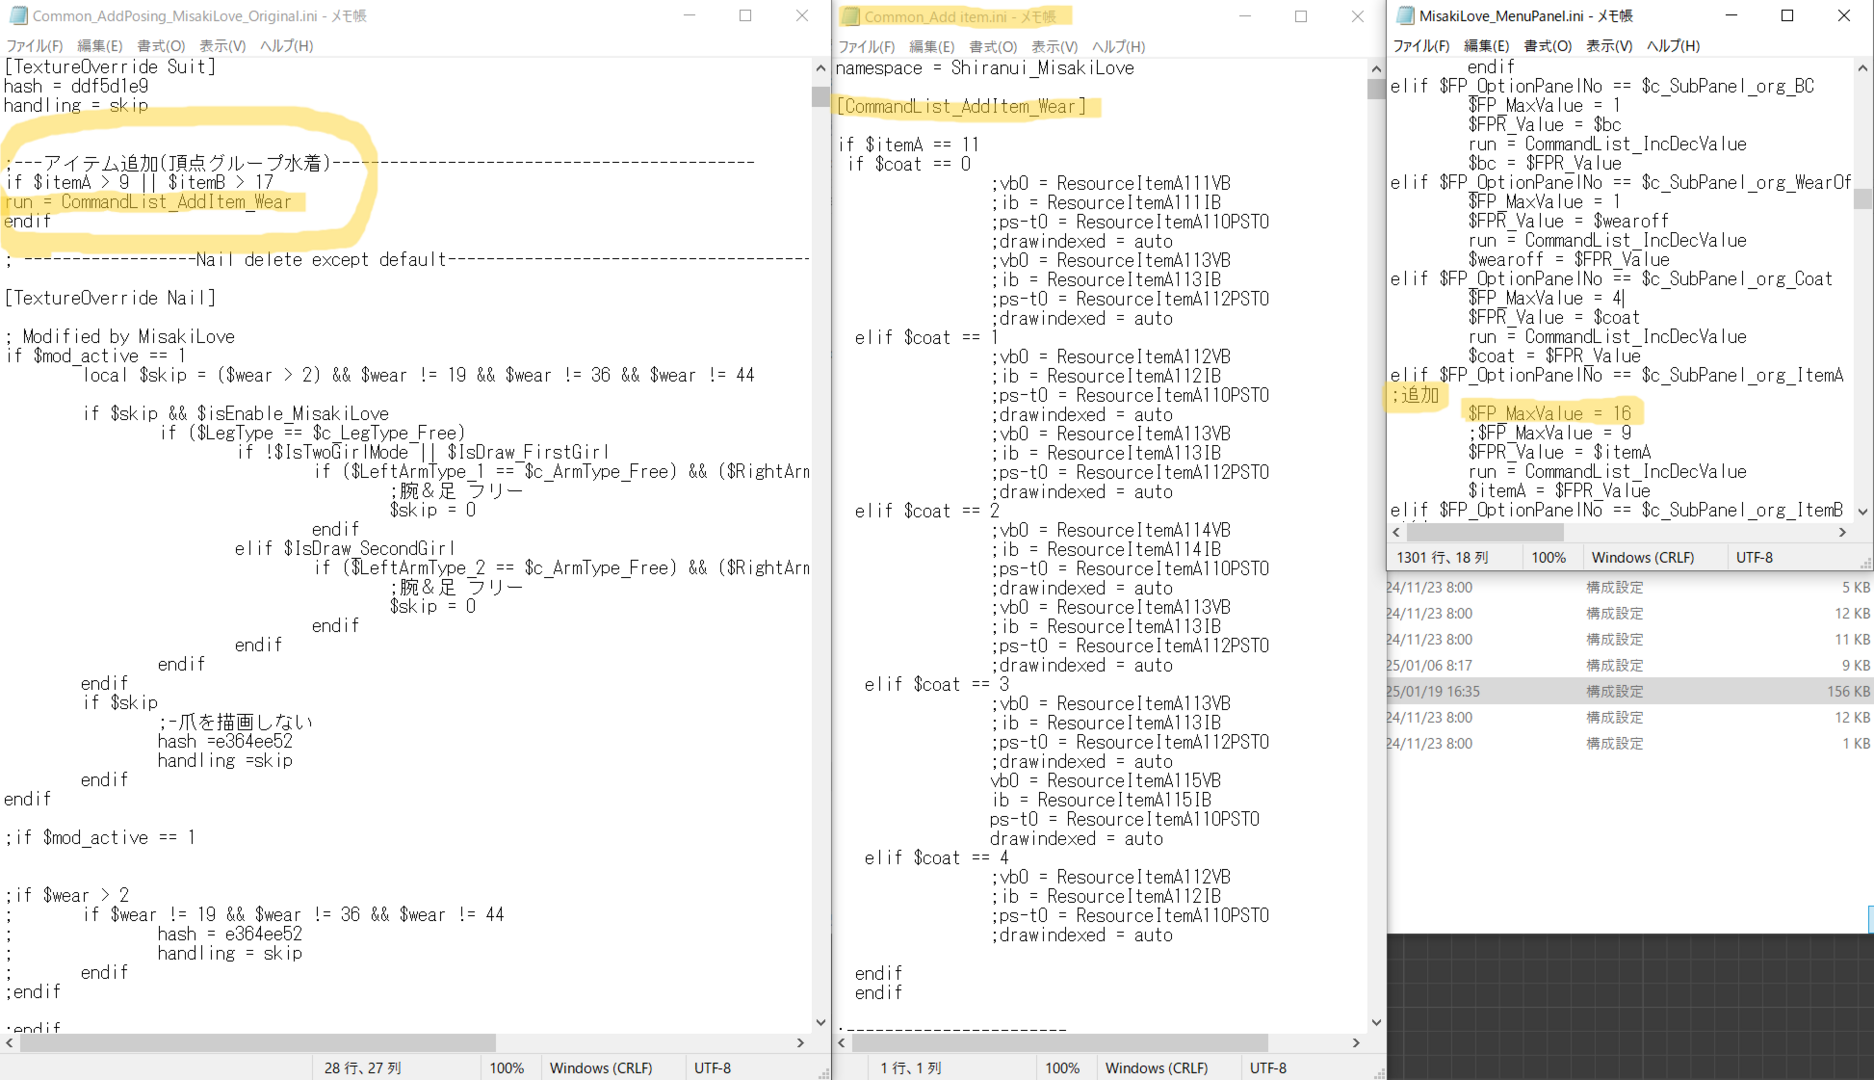Click scroll-up arrow in Common_AddPosing window
Image resolution: width=1874 pixels, height=1080 pixels.
click(821, 68)
